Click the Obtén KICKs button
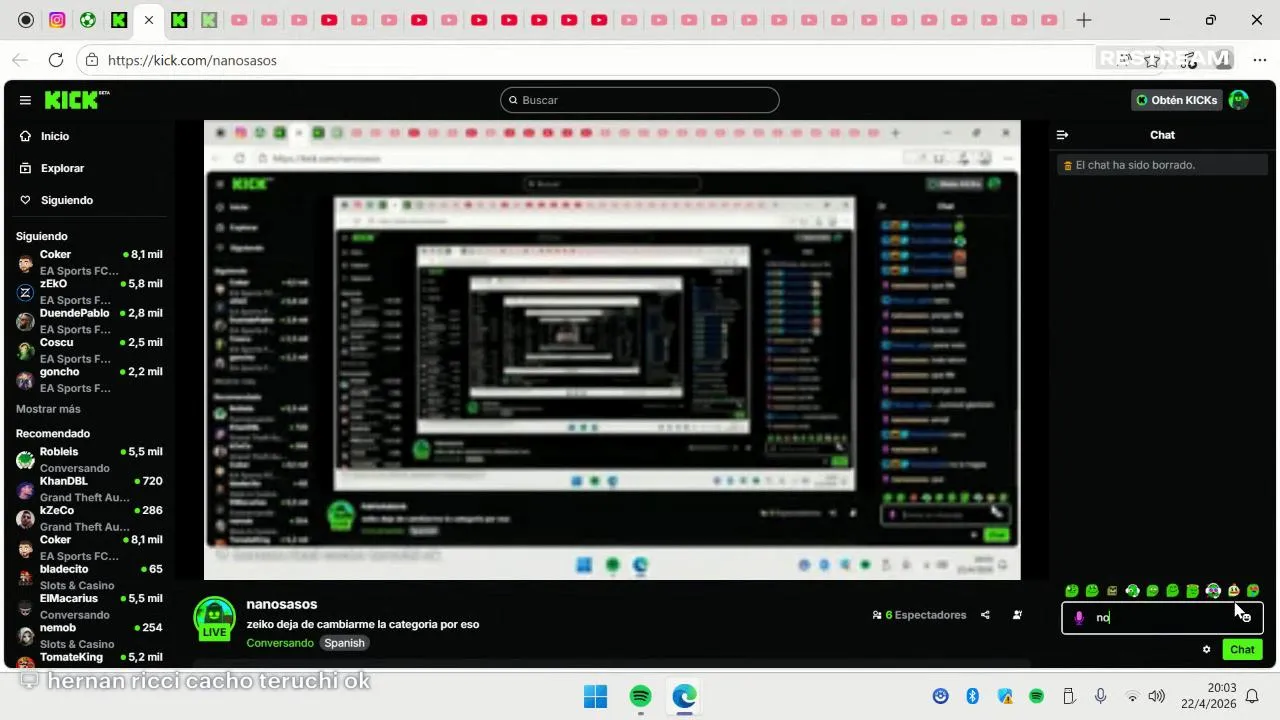 tap(1177, 100)
